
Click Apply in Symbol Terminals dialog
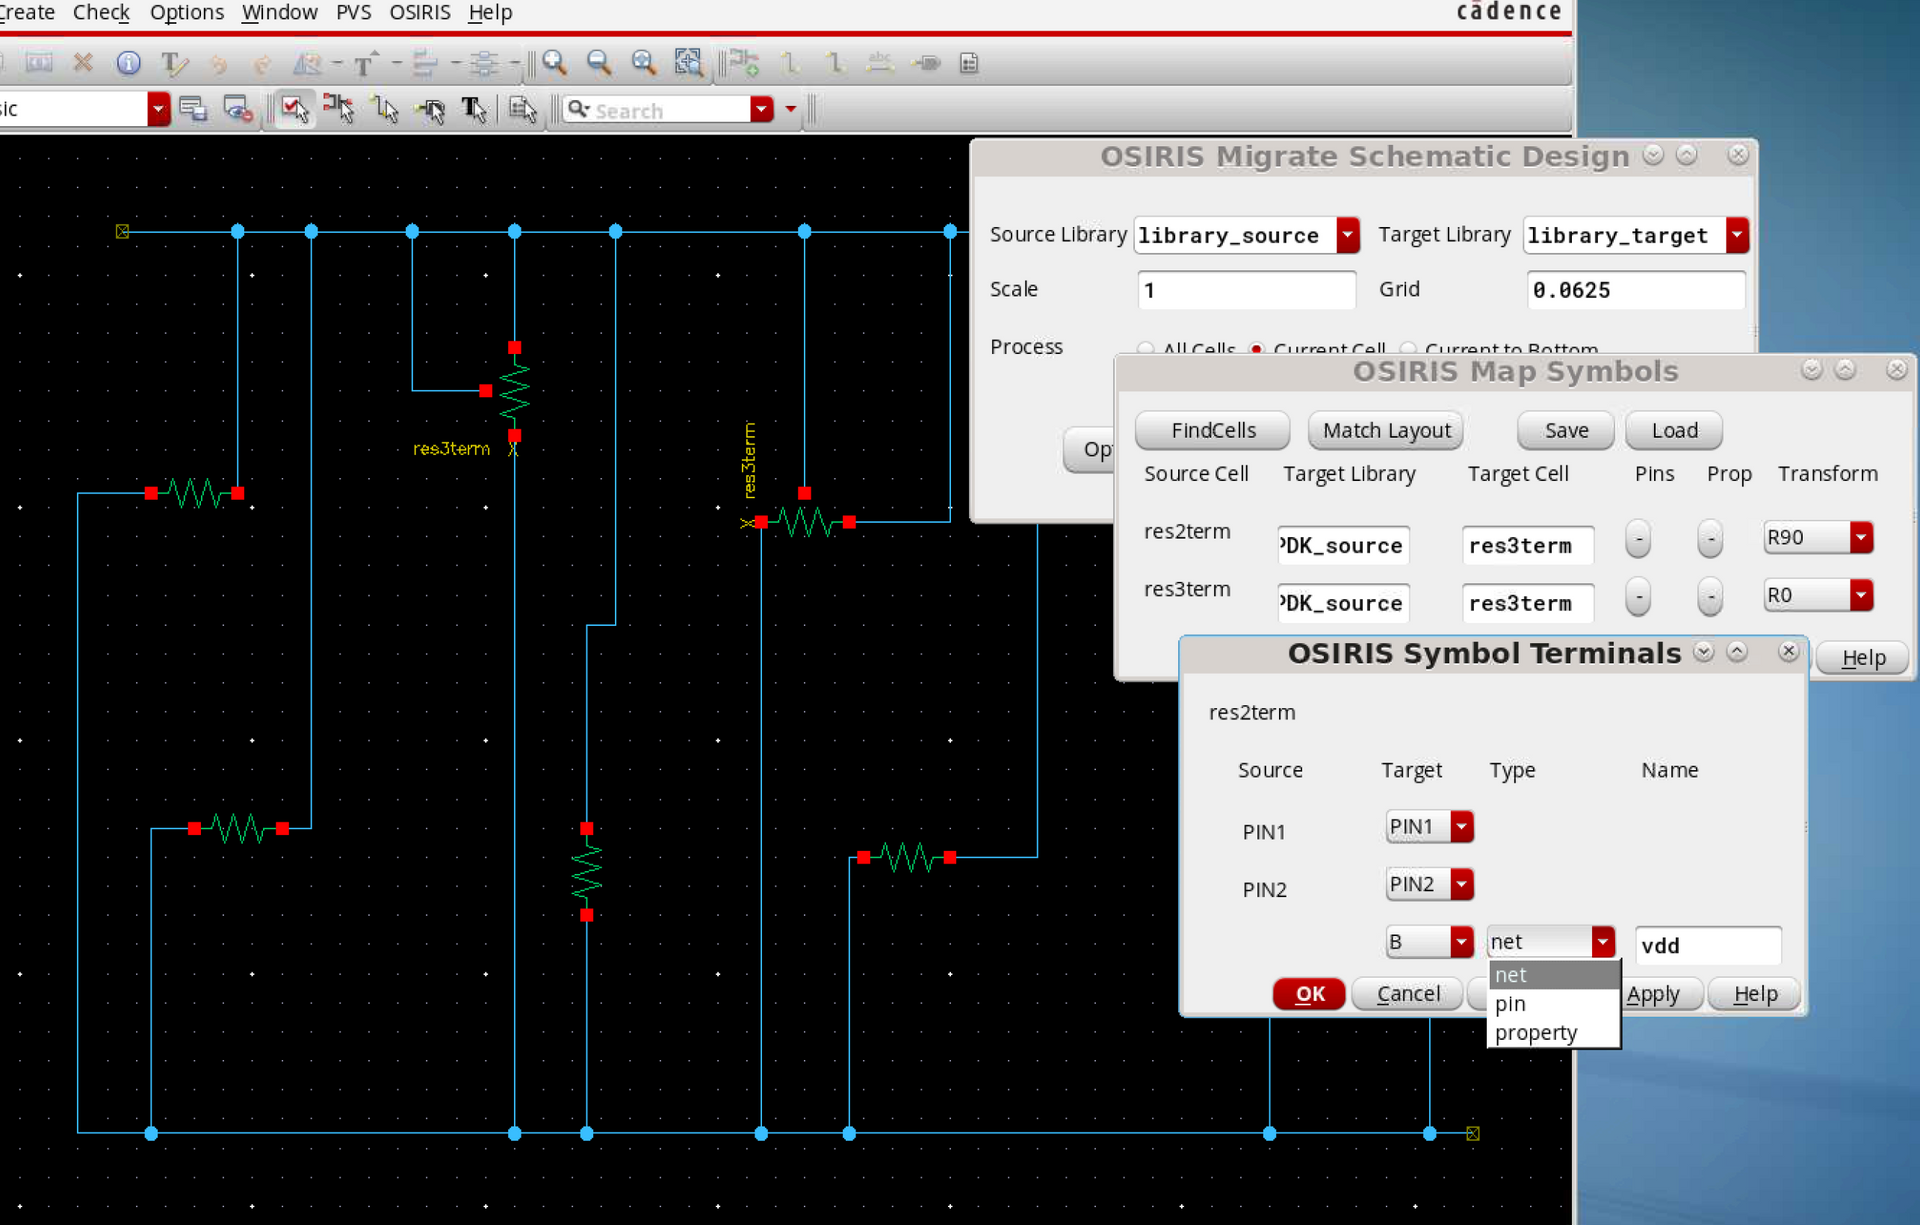(x=1660, y=994)
